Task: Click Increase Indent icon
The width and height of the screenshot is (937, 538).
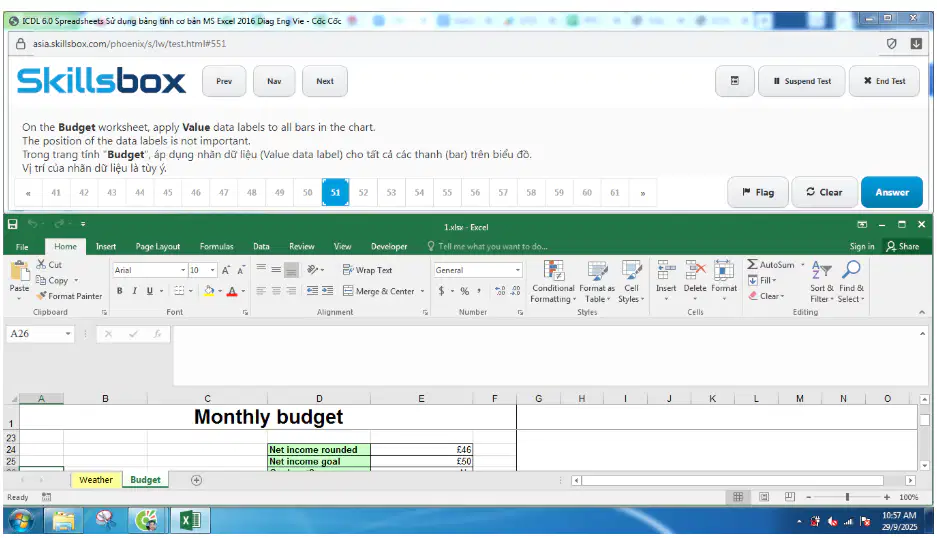Action: coord(327,291)
